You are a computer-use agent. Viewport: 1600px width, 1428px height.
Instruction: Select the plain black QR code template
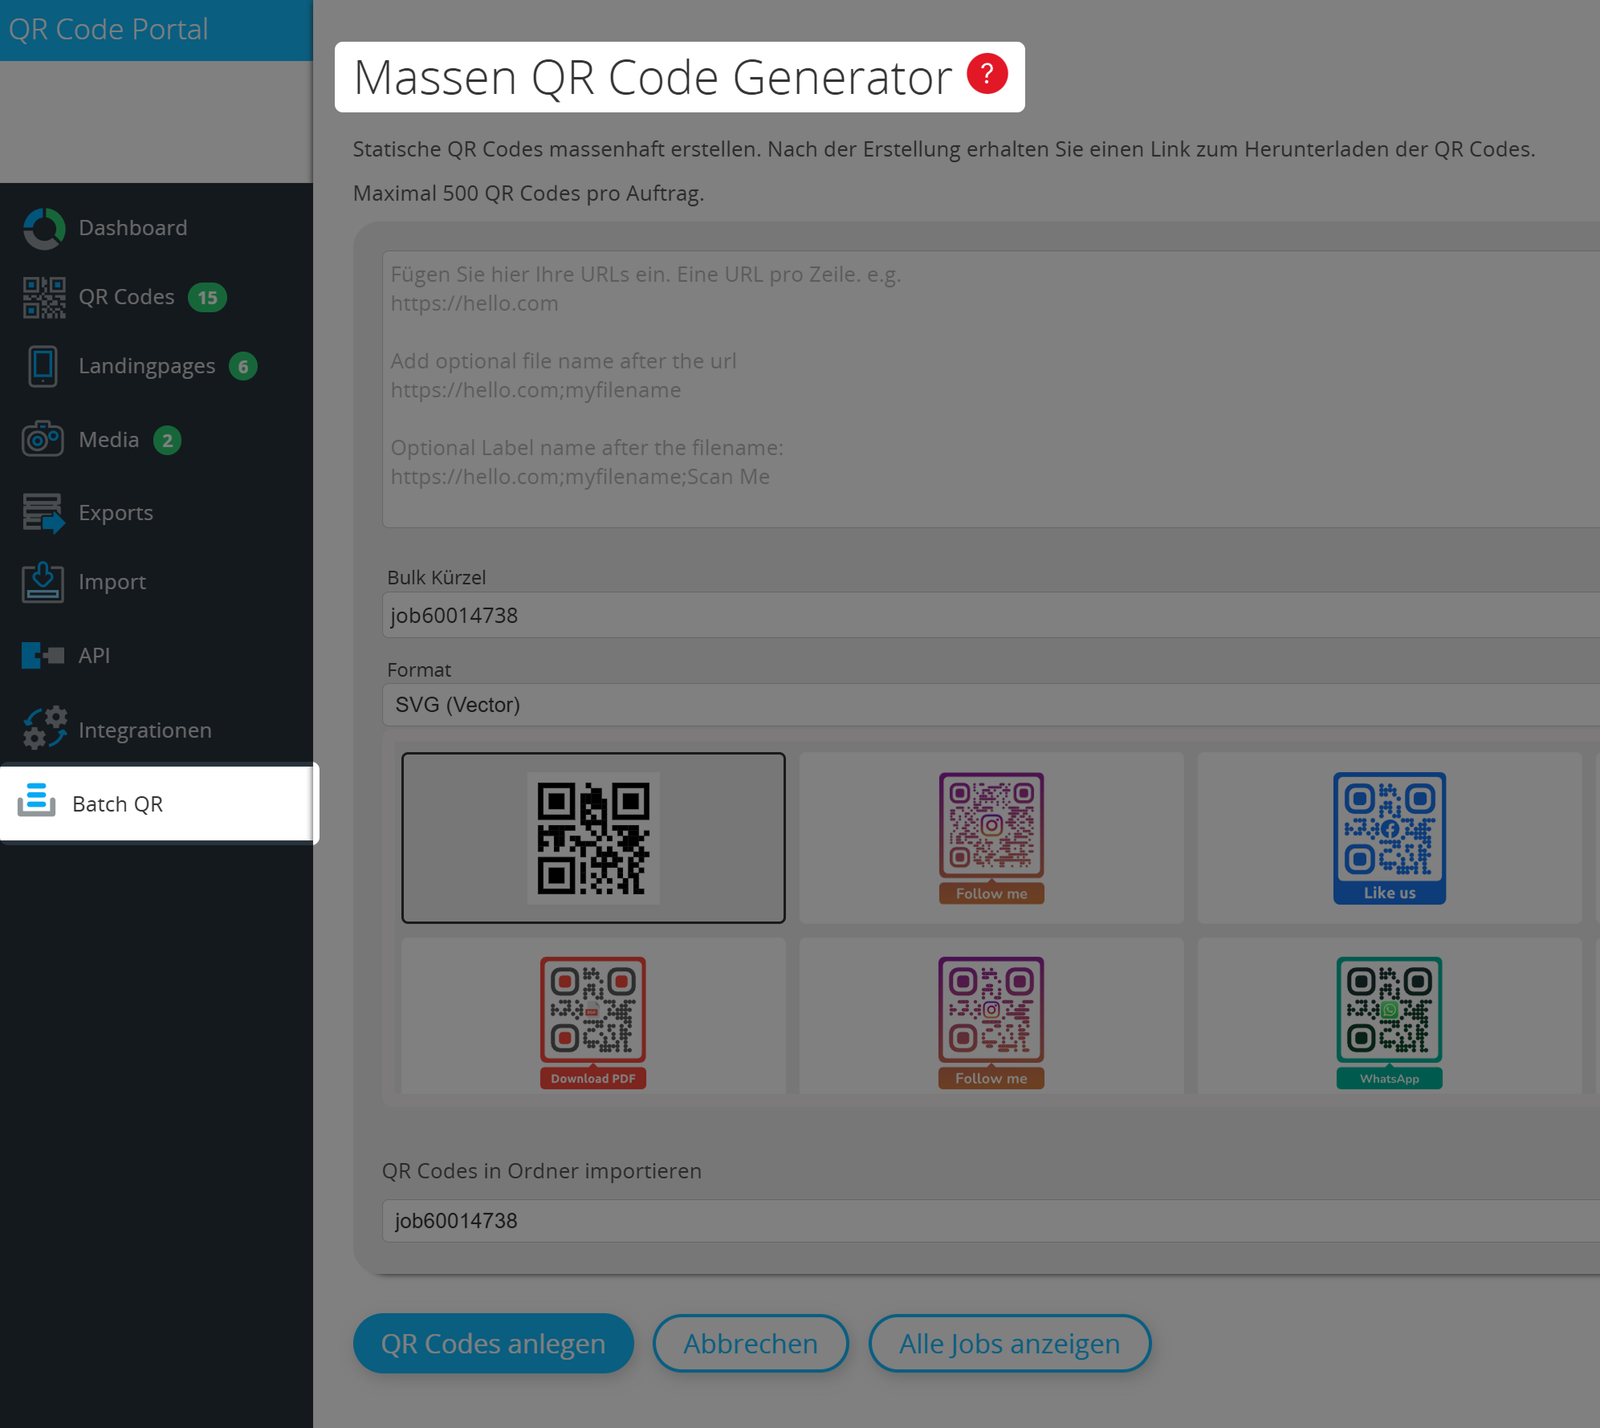point(593,838)
